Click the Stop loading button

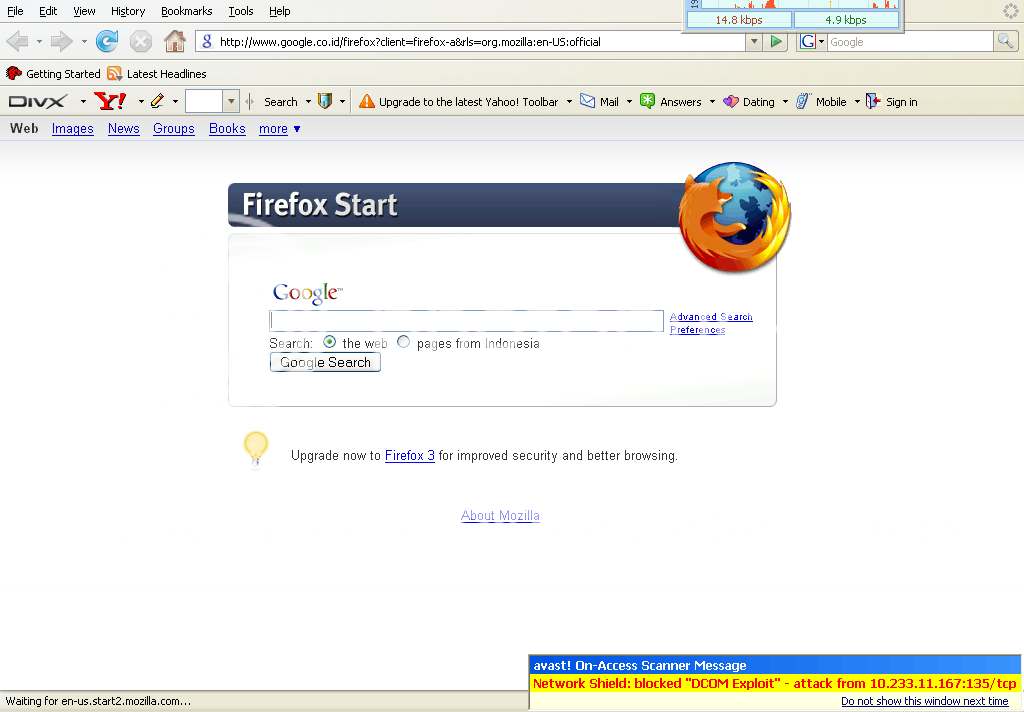pos(140,42)
